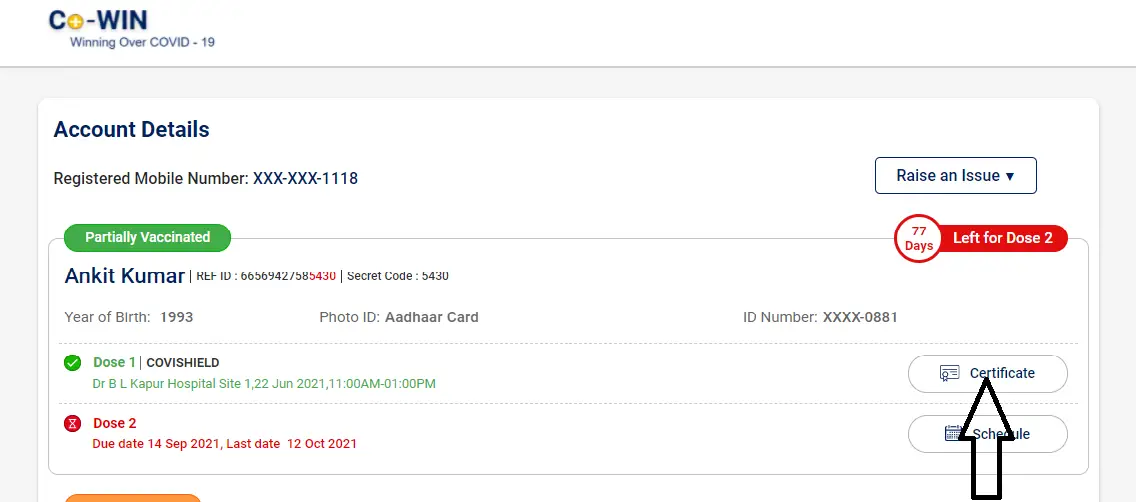Click the Dose 2 due date text
The width and height of the screenshot is (1136, 502).
click(225, 443)
